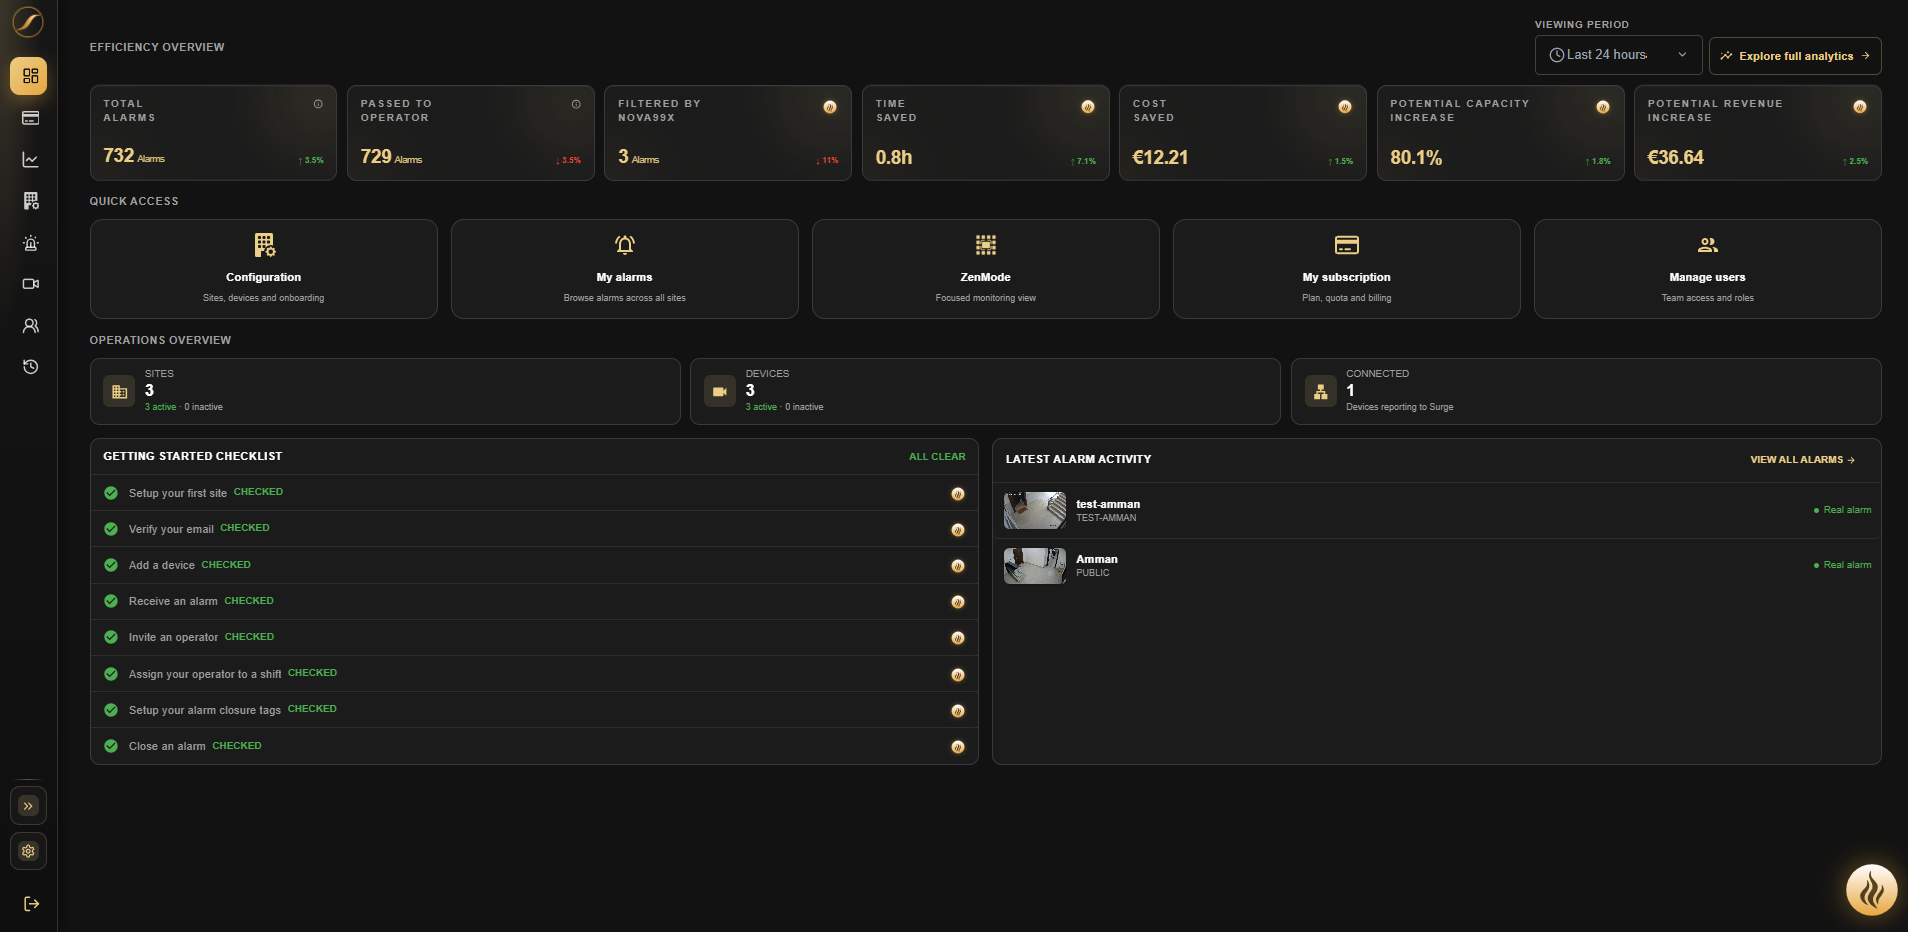
Task: Click badge icon on Potential Revenue Increase card
Action: click(1860, 107)
